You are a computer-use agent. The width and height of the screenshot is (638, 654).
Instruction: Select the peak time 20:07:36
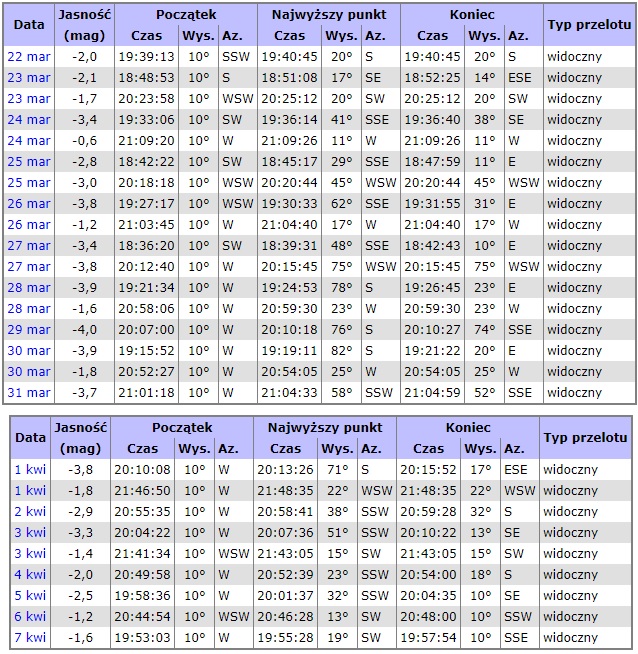[x=285, y=533]
